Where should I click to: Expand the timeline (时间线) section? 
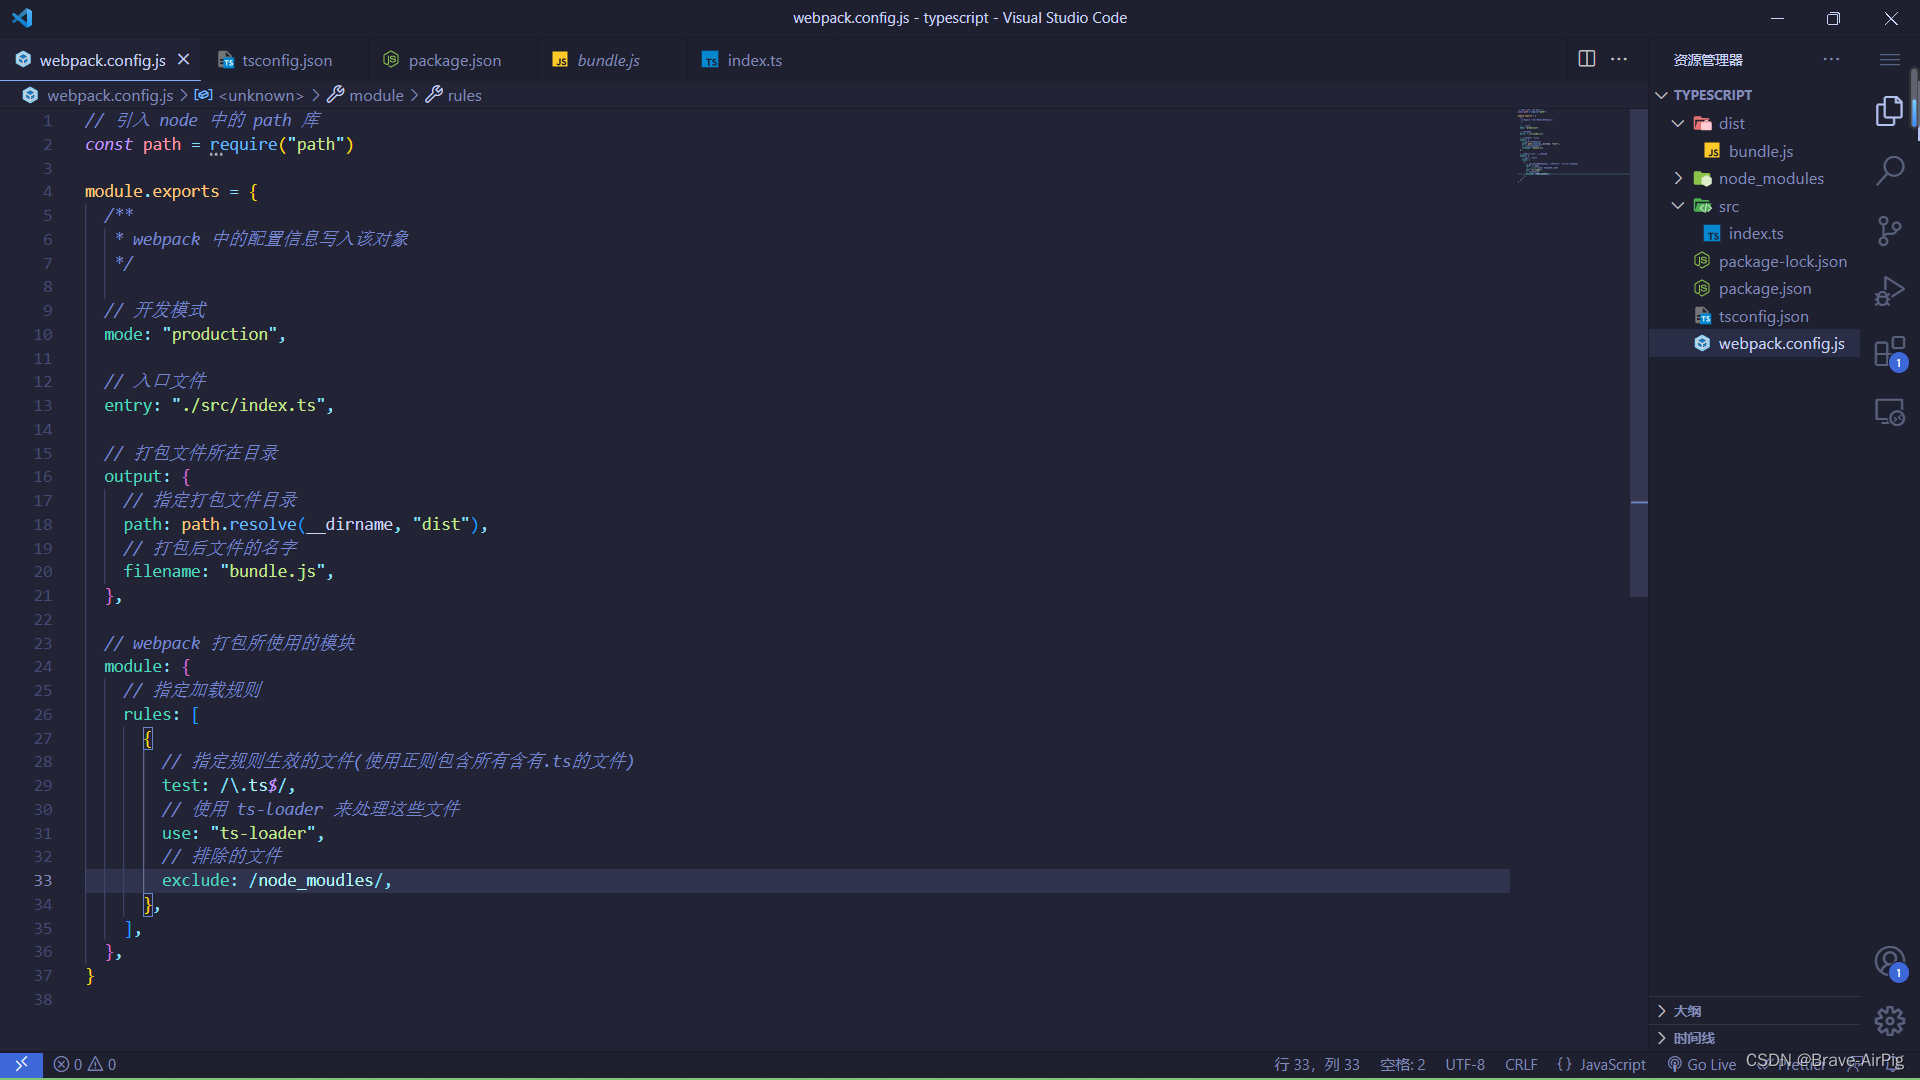point(1754,1038)
